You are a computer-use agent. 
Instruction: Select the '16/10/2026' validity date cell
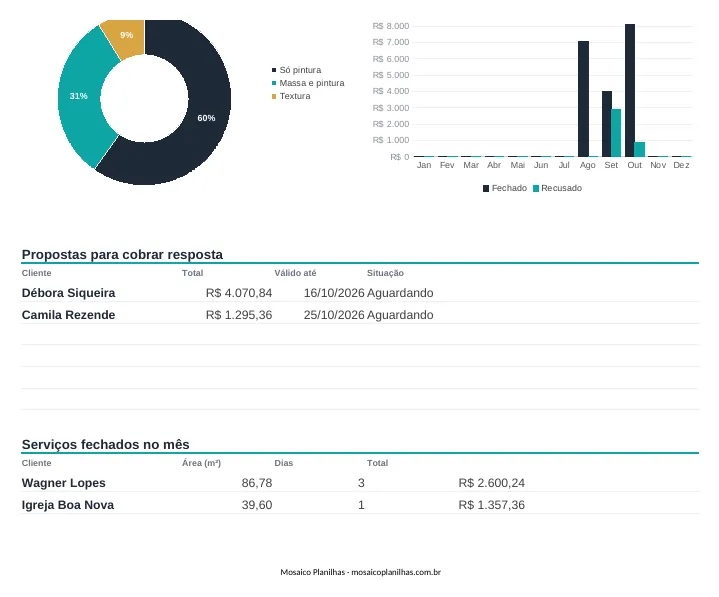coord(334,293)
